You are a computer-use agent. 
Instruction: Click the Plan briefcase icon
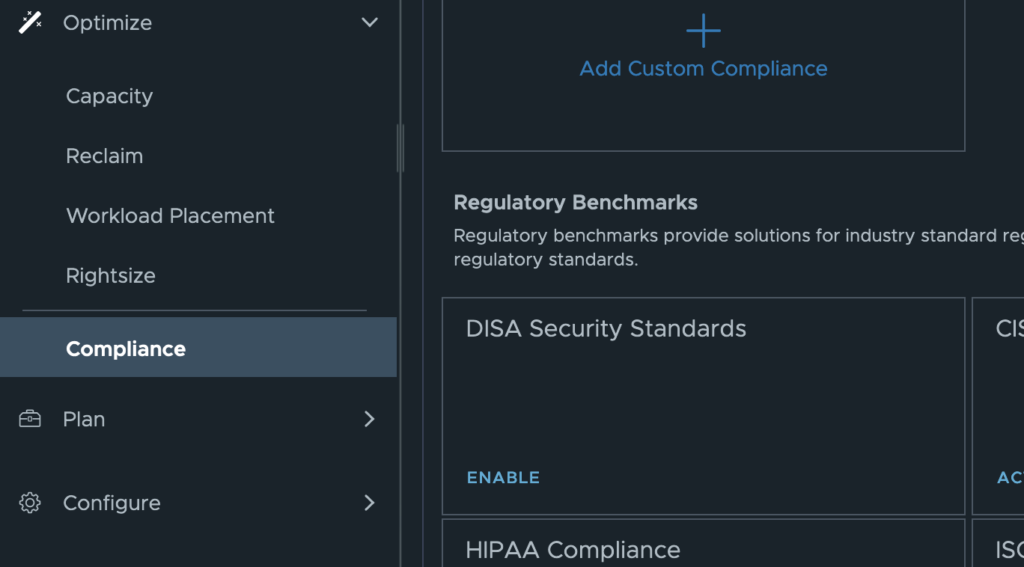(x=30, y=419)
